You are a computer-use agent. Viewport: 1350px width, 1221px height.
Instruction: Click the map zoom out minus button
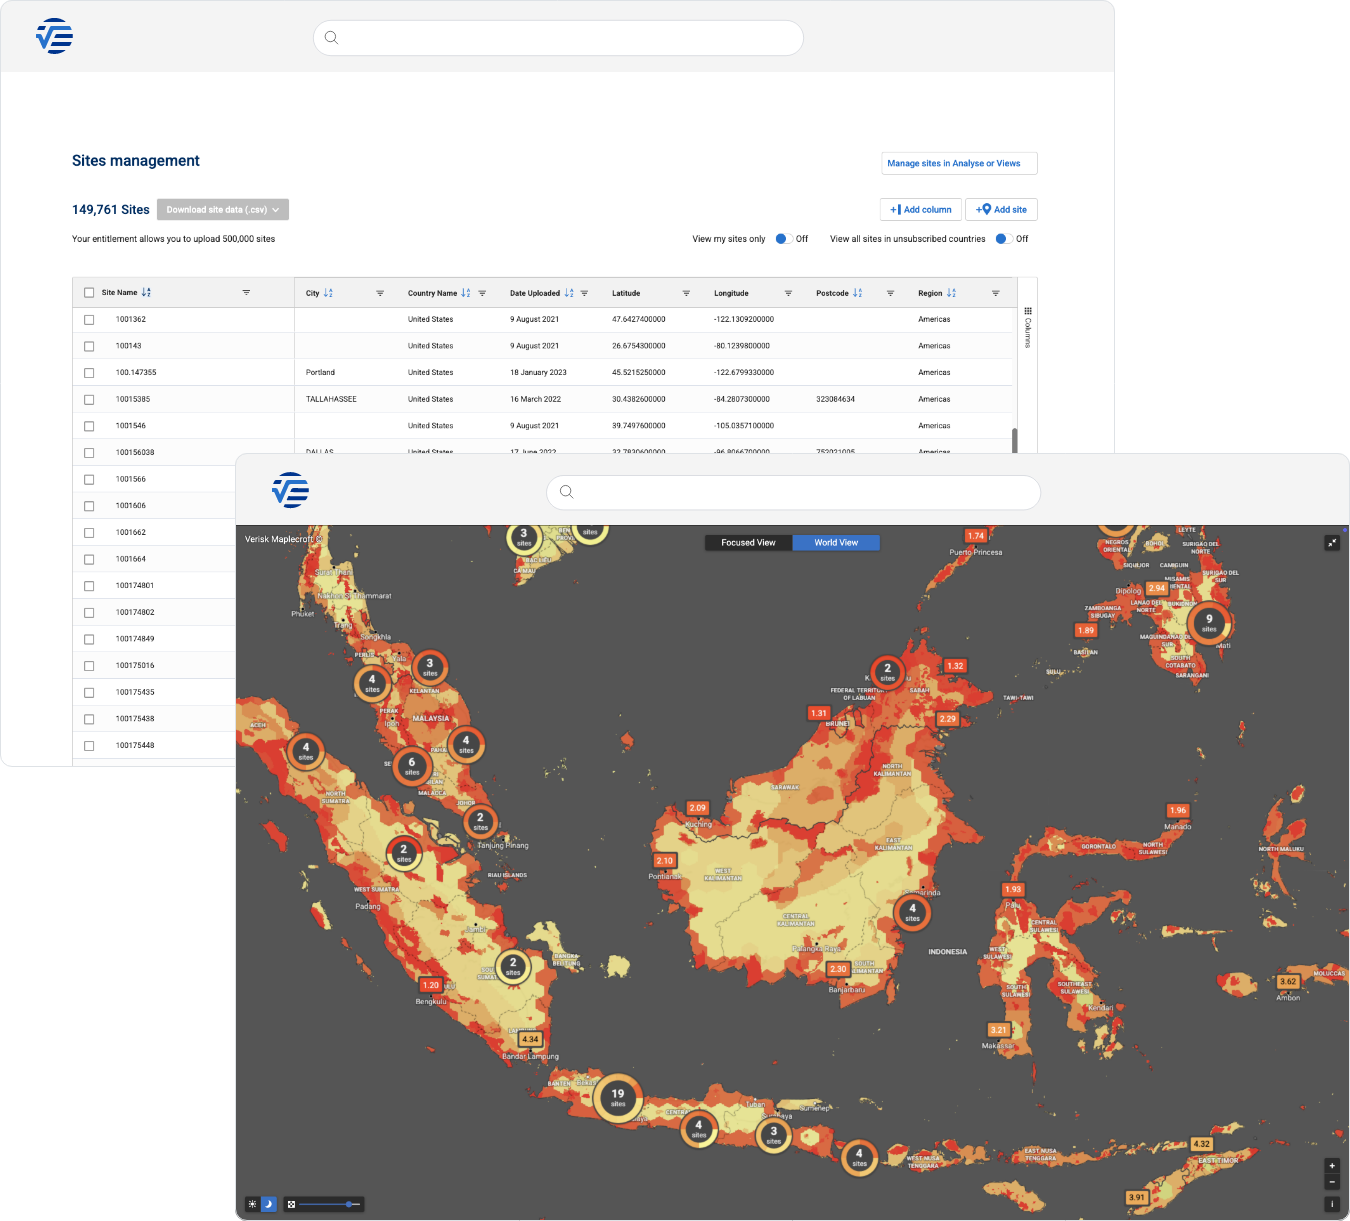[x=1331, y=1181]
